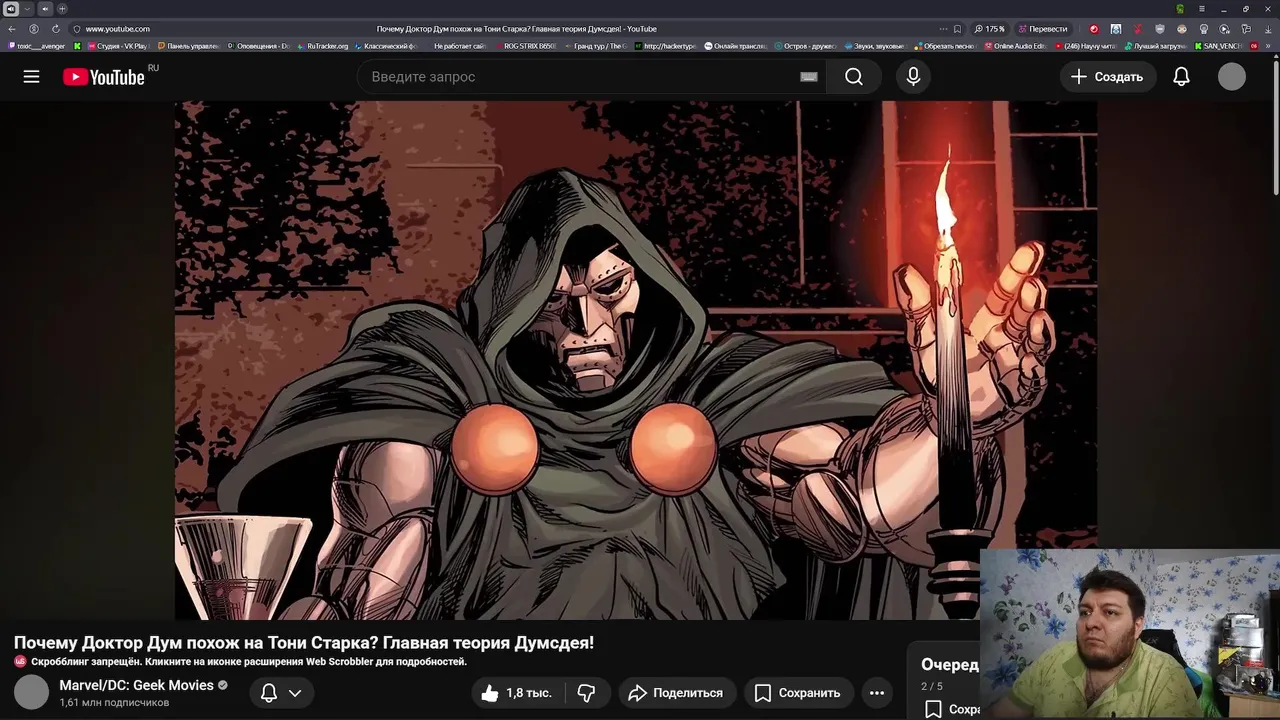Open address bar three-dot options
This screenshot has height=720, width=1280.
[943, 29]
